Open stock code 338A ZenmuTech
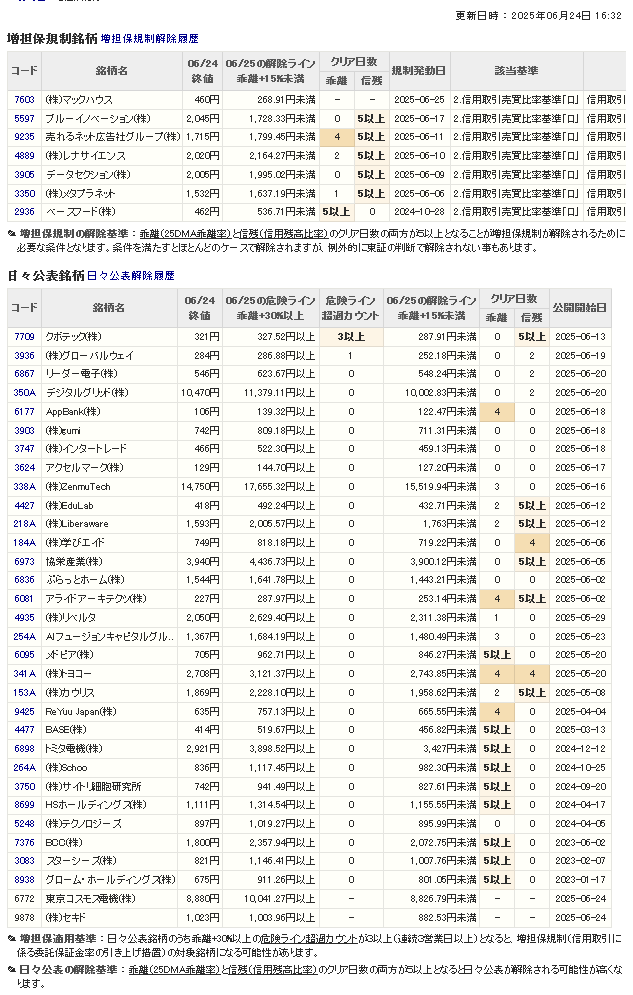 pos(24,487)
